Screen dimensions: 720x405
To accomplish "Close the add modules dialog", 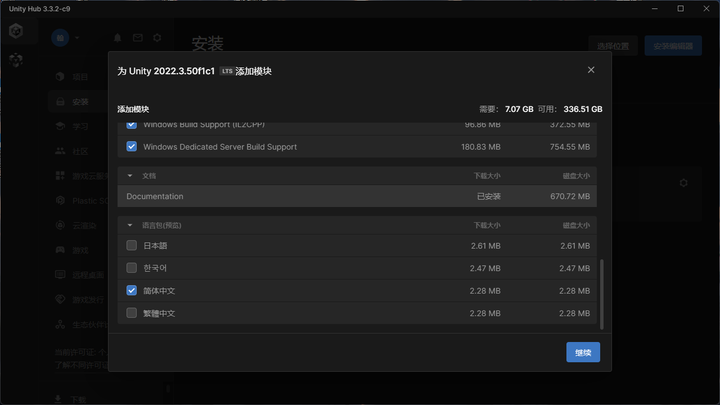I will [x=591, y=70].
